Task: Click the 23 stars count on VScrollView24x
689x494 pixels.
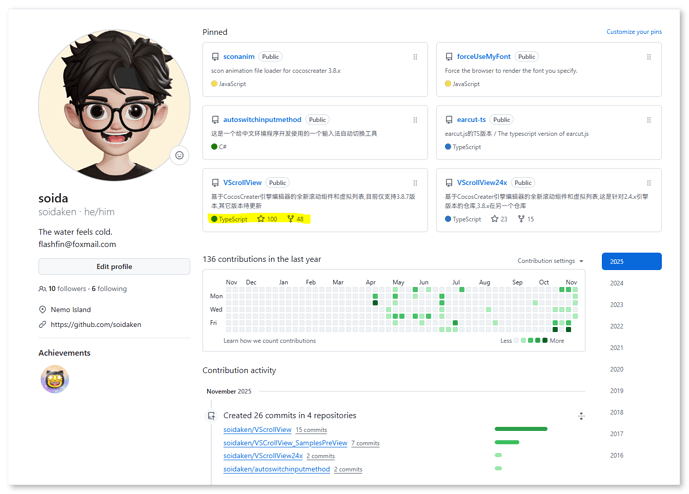Action: click(504, 219)
